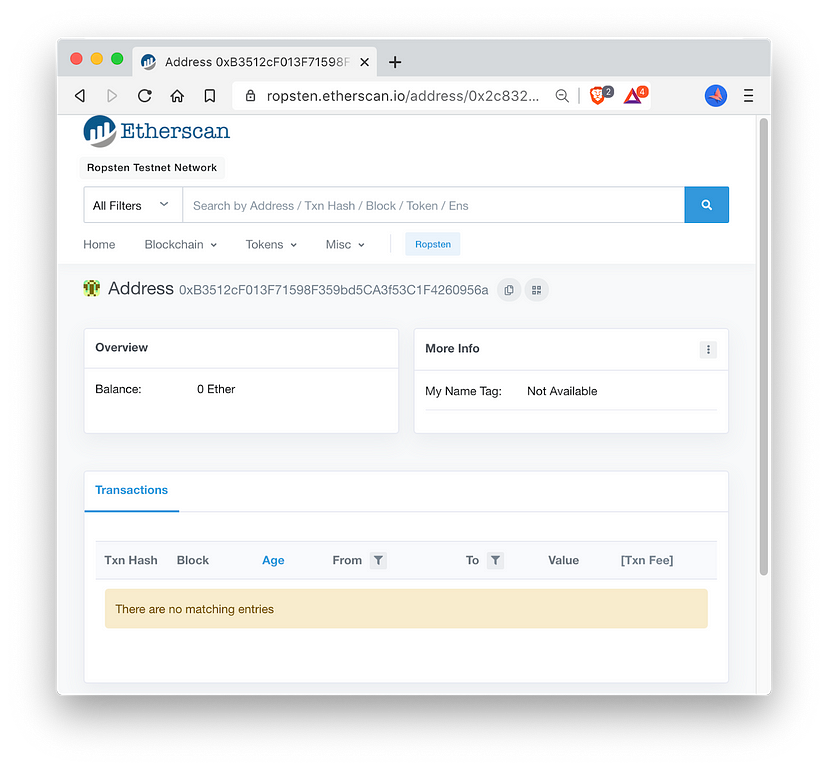Click the macOS yellow minimize button
828x770 pixels.
point(97,59)
